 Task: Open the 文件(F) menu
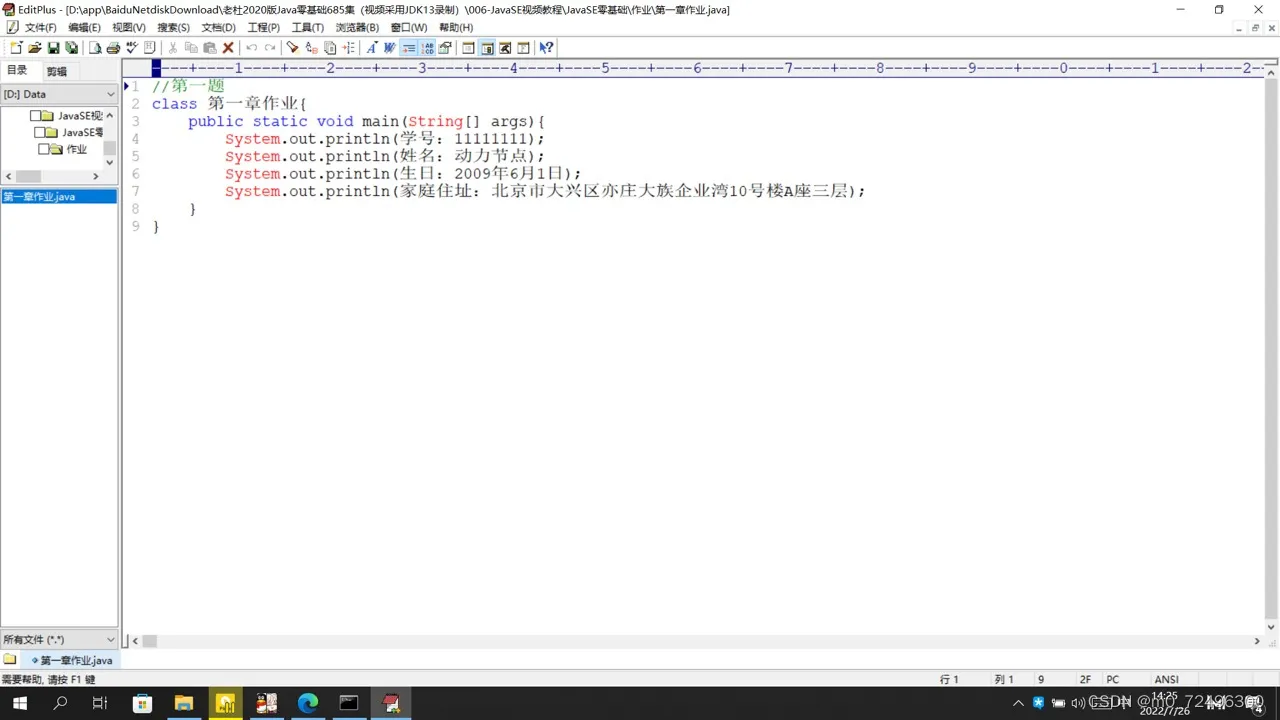40,27
